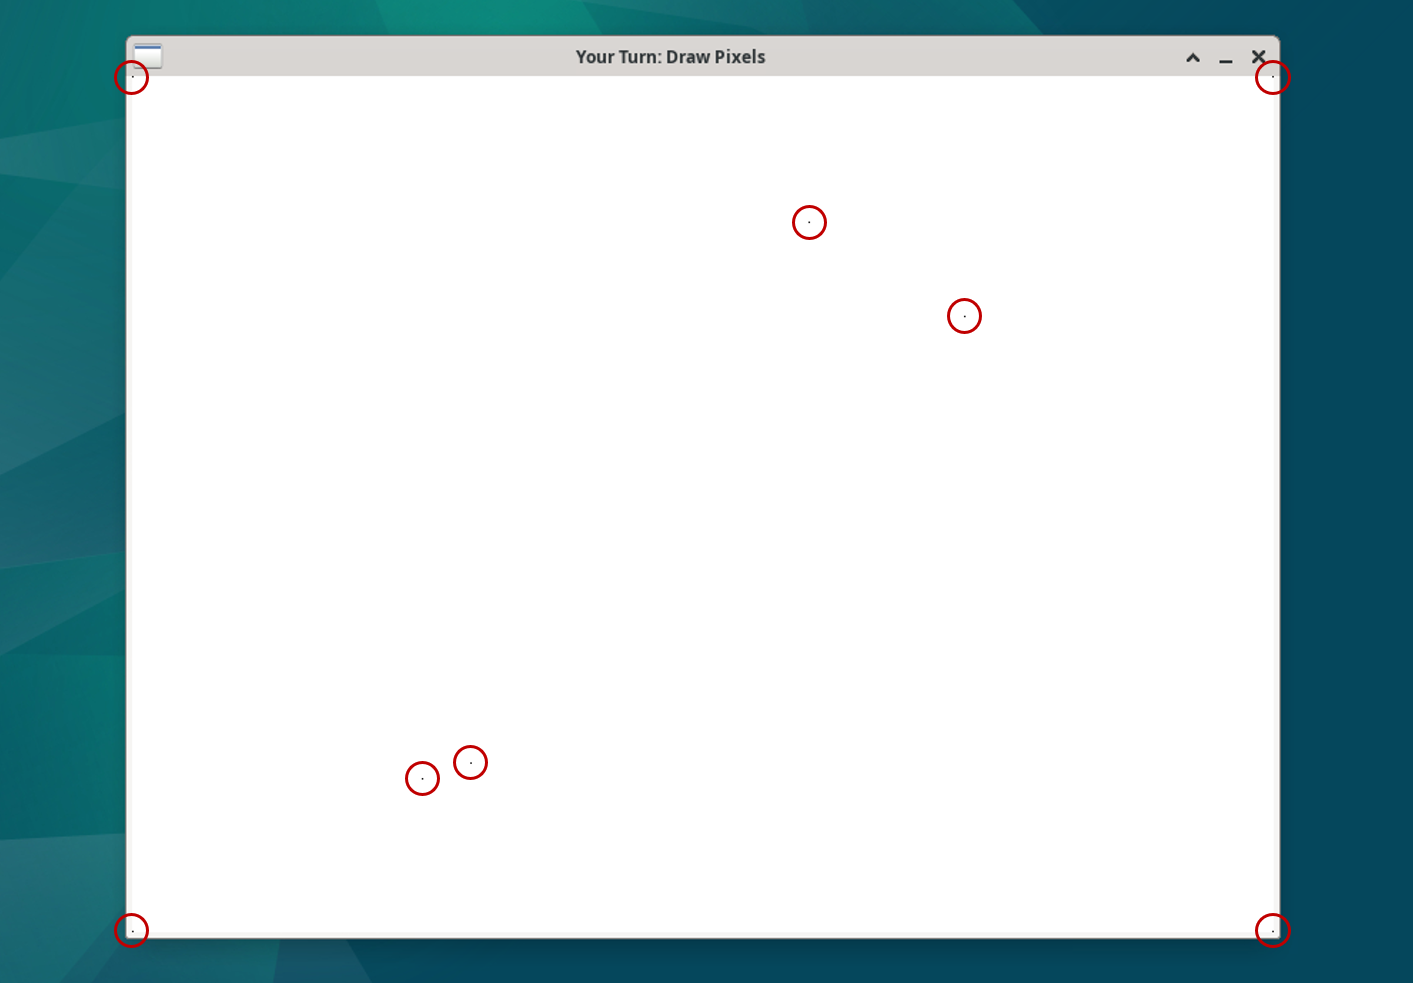Click the shade (caret) button in the title bar
The height and width of the screenshot is (983, 1413).
(1192, 57)
